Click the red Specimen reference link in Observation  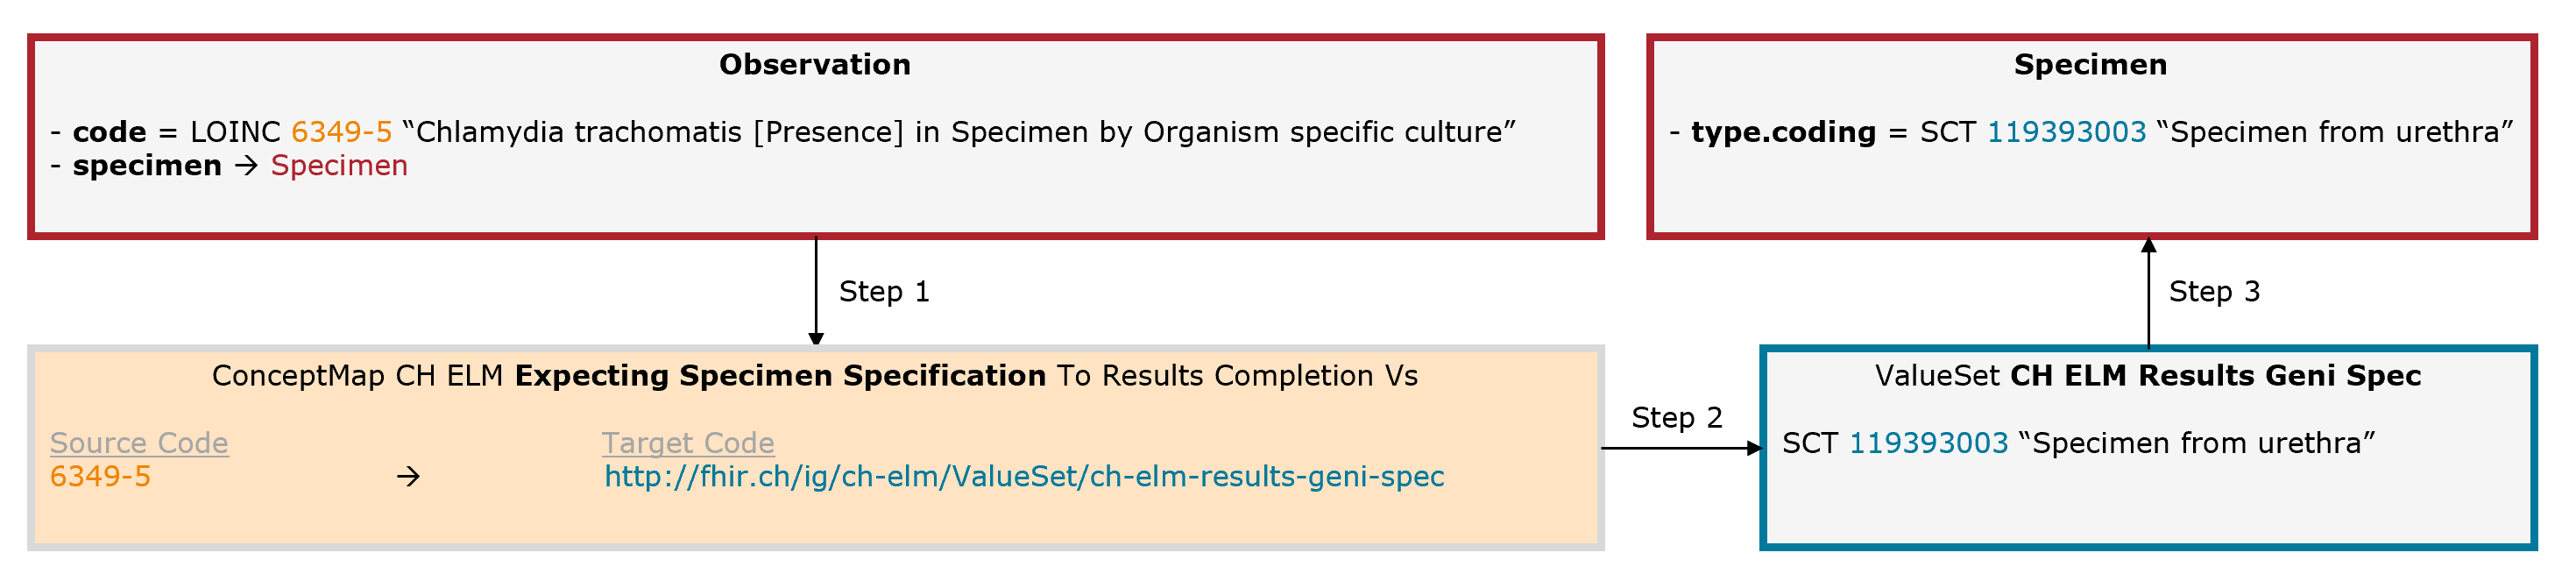[x=339, y=166]
